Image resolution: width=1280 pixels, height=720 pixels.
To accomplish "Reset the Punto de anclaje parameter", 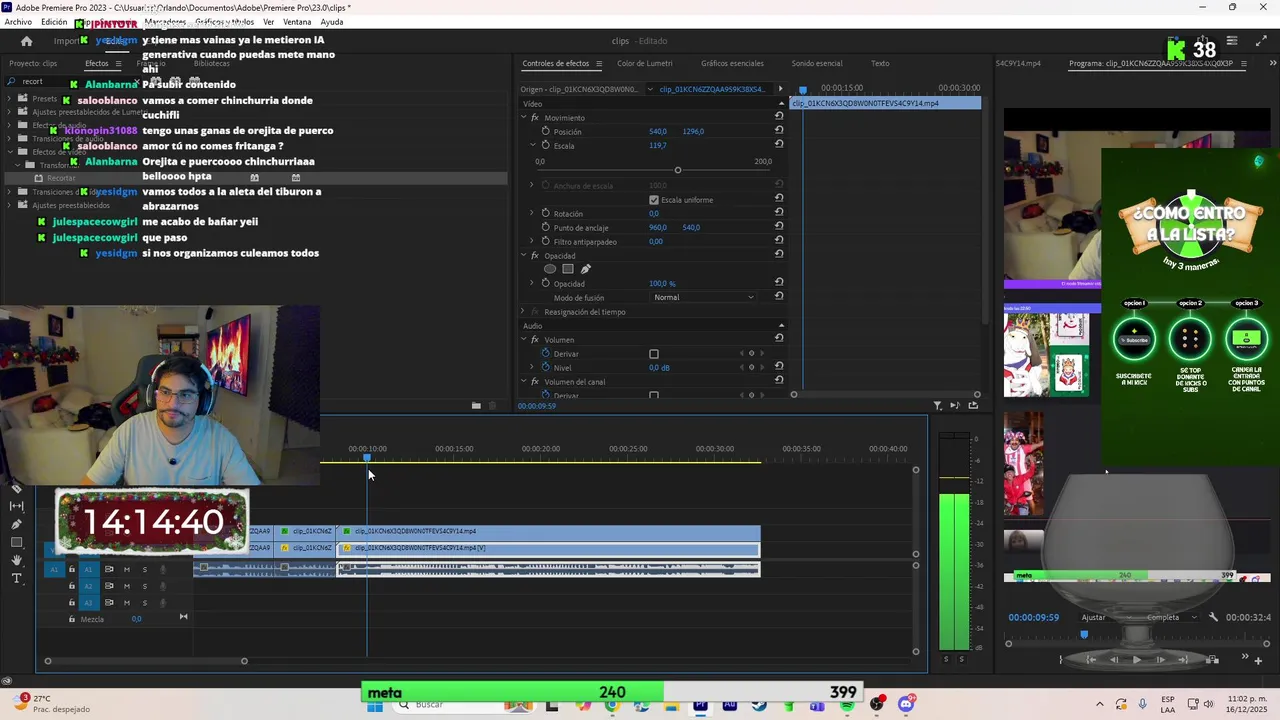I will pos(778,227).
